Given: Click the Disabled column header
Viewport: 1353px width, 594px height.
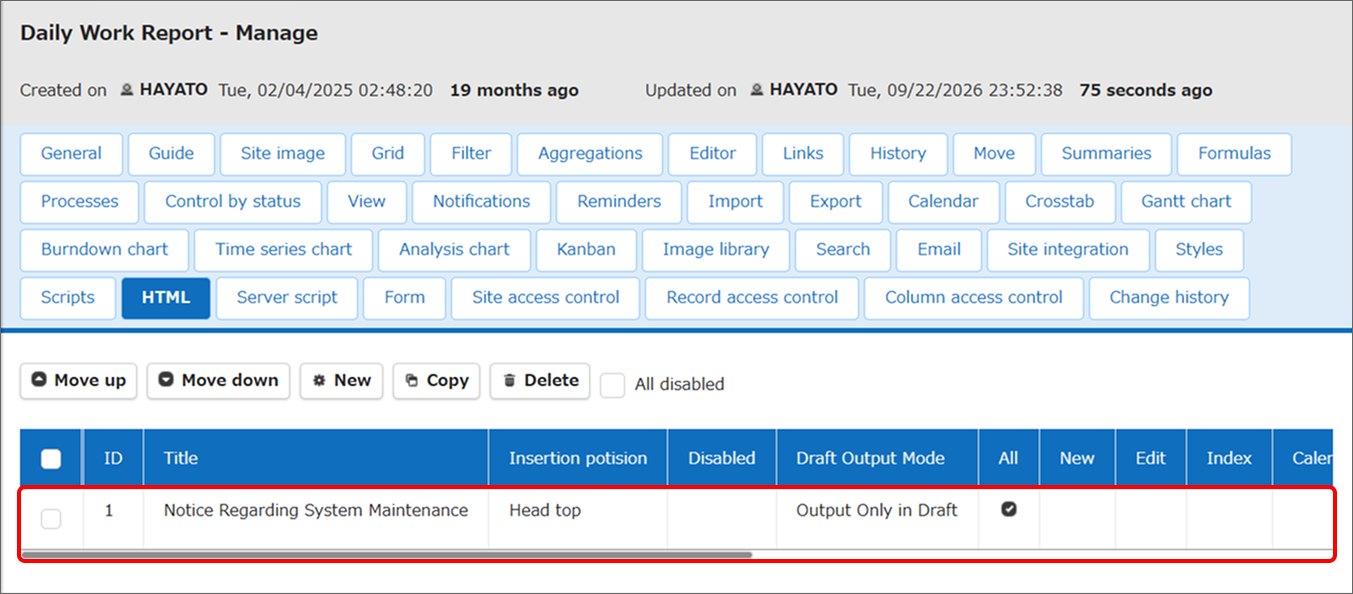Looking at the screenshot, I should tap(722, 459).
